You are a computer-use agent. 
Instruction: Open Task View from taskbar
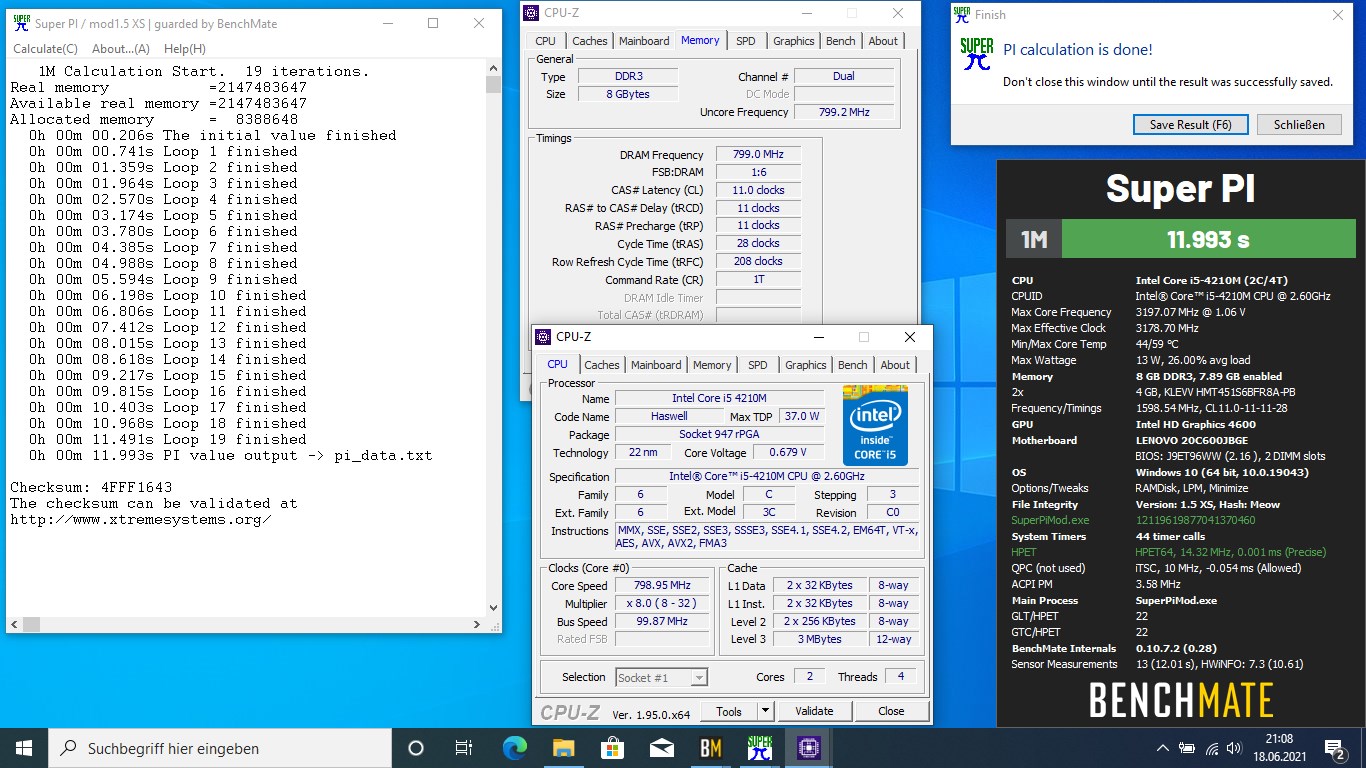coord(464,748)
